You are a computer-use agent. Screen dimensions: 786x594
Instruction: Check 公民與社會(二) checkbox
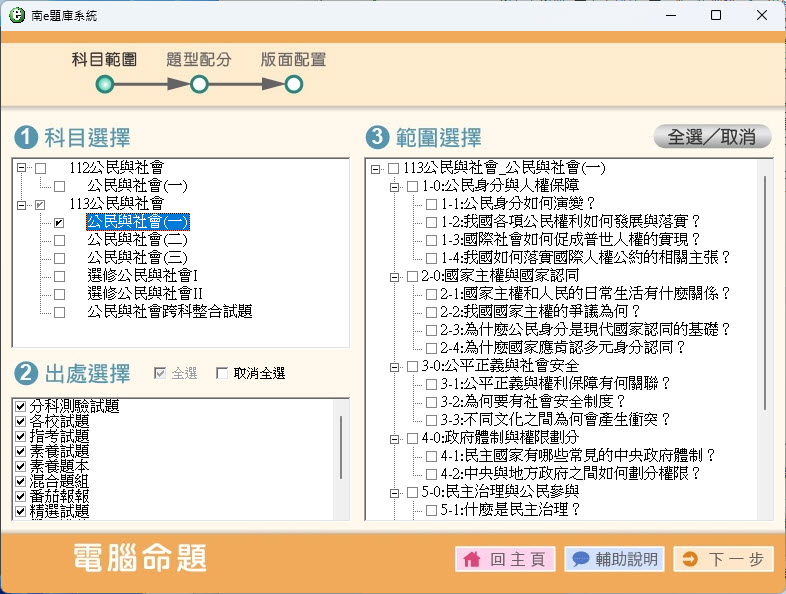[60, 241]
